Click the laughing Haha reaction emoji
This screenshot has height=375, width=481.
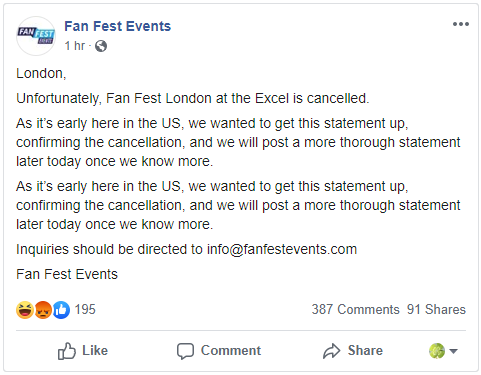click(25, 310)
